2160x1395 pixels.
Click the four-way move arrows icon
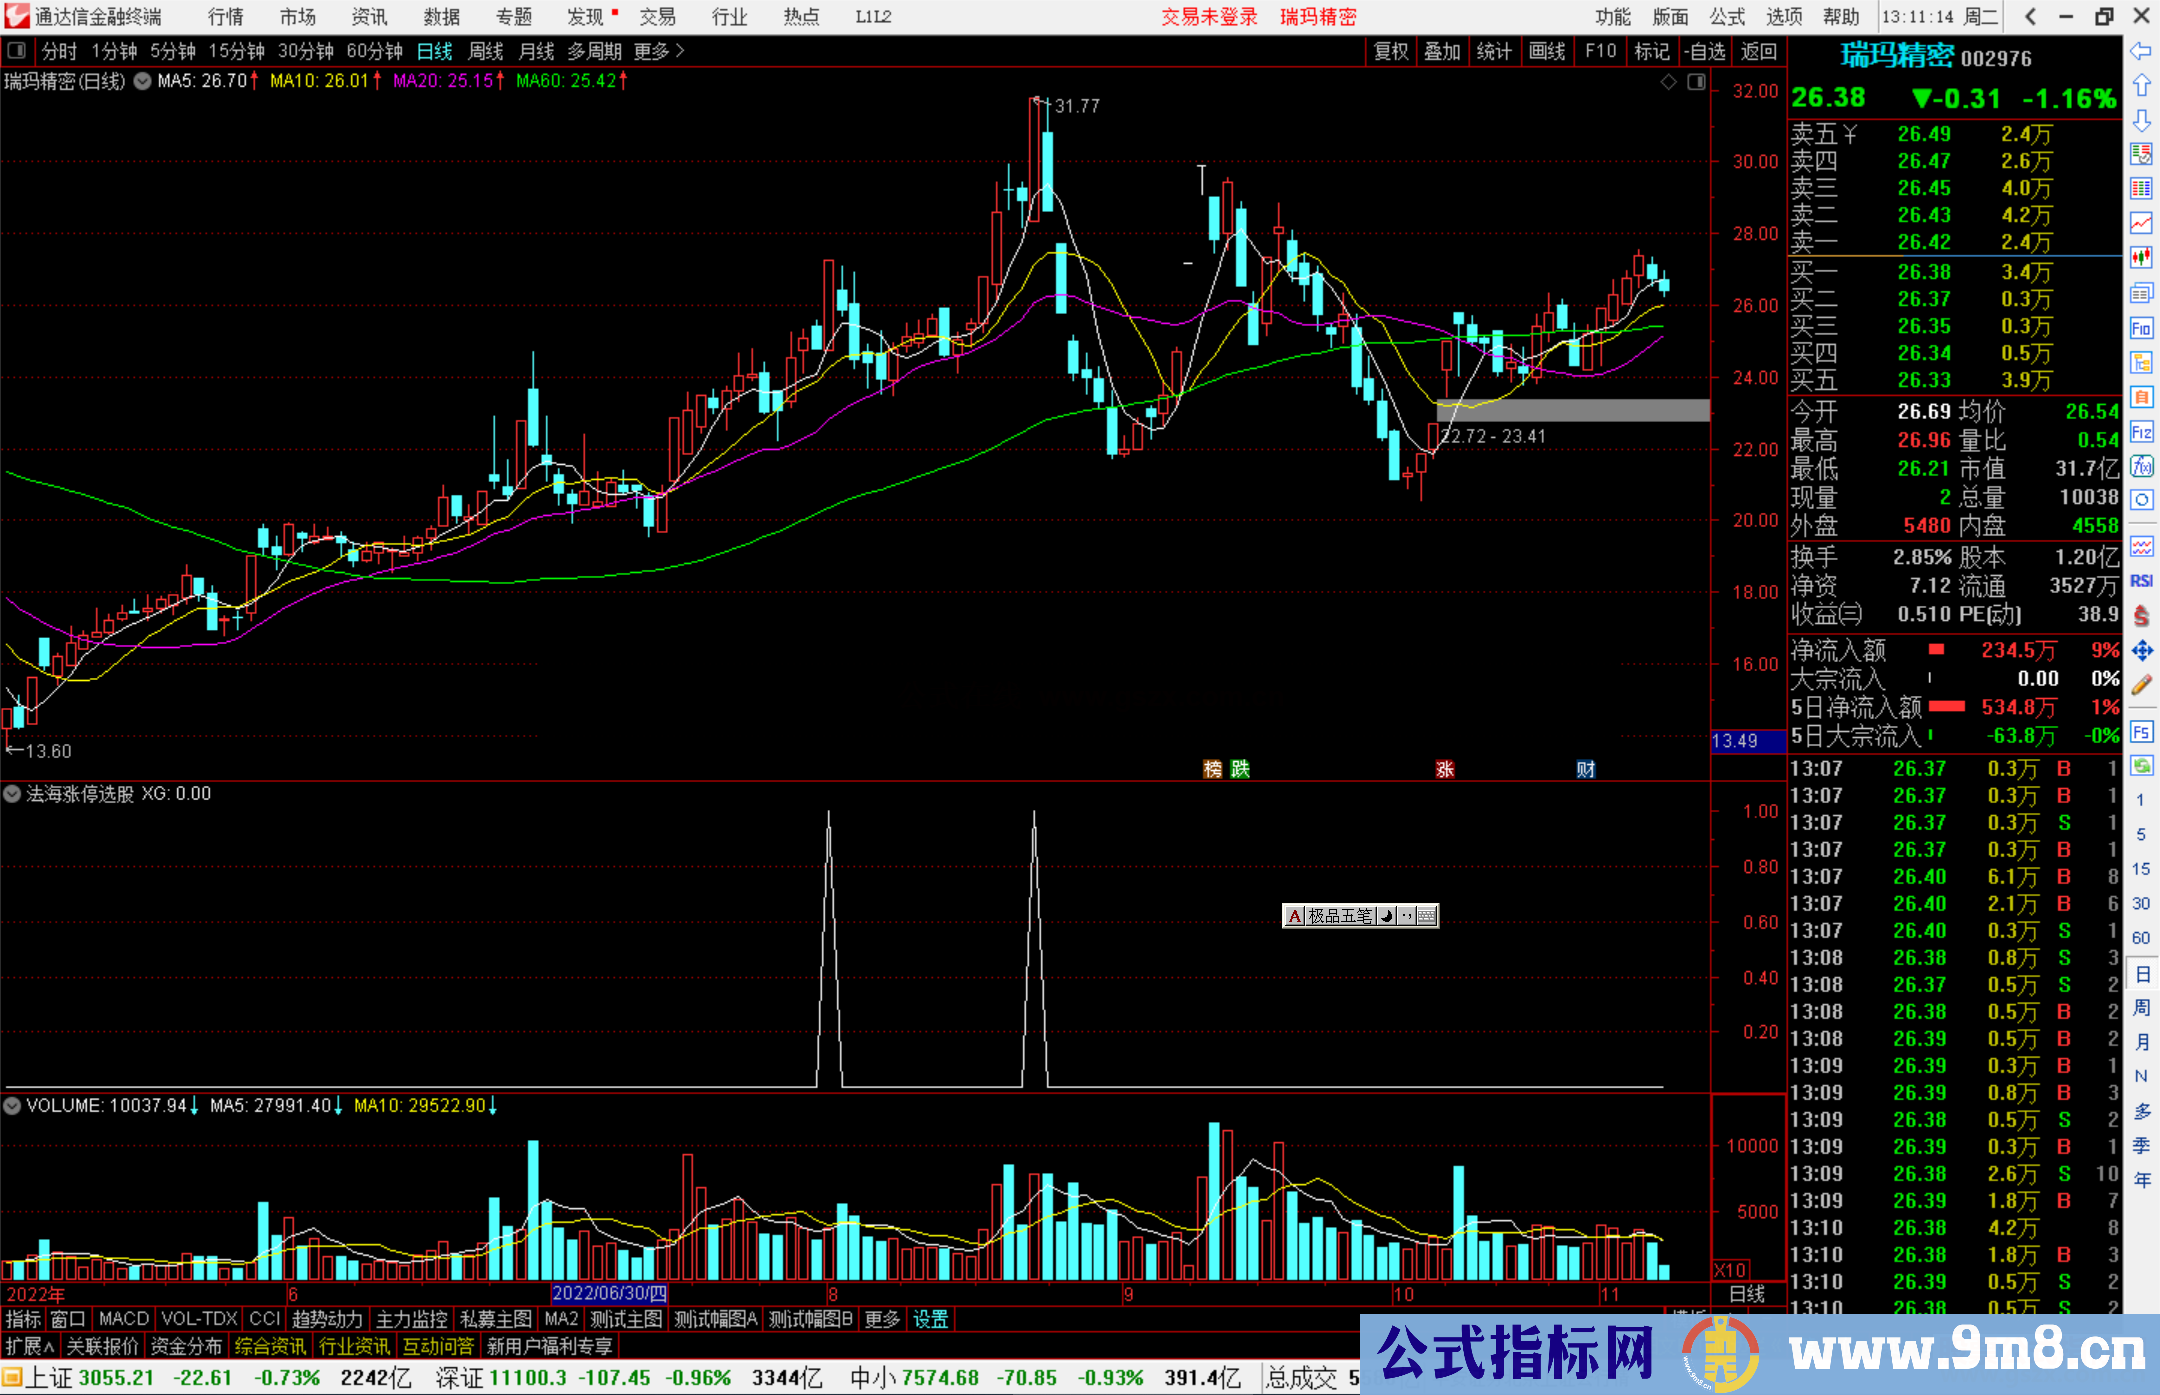tap(2141, 651)
